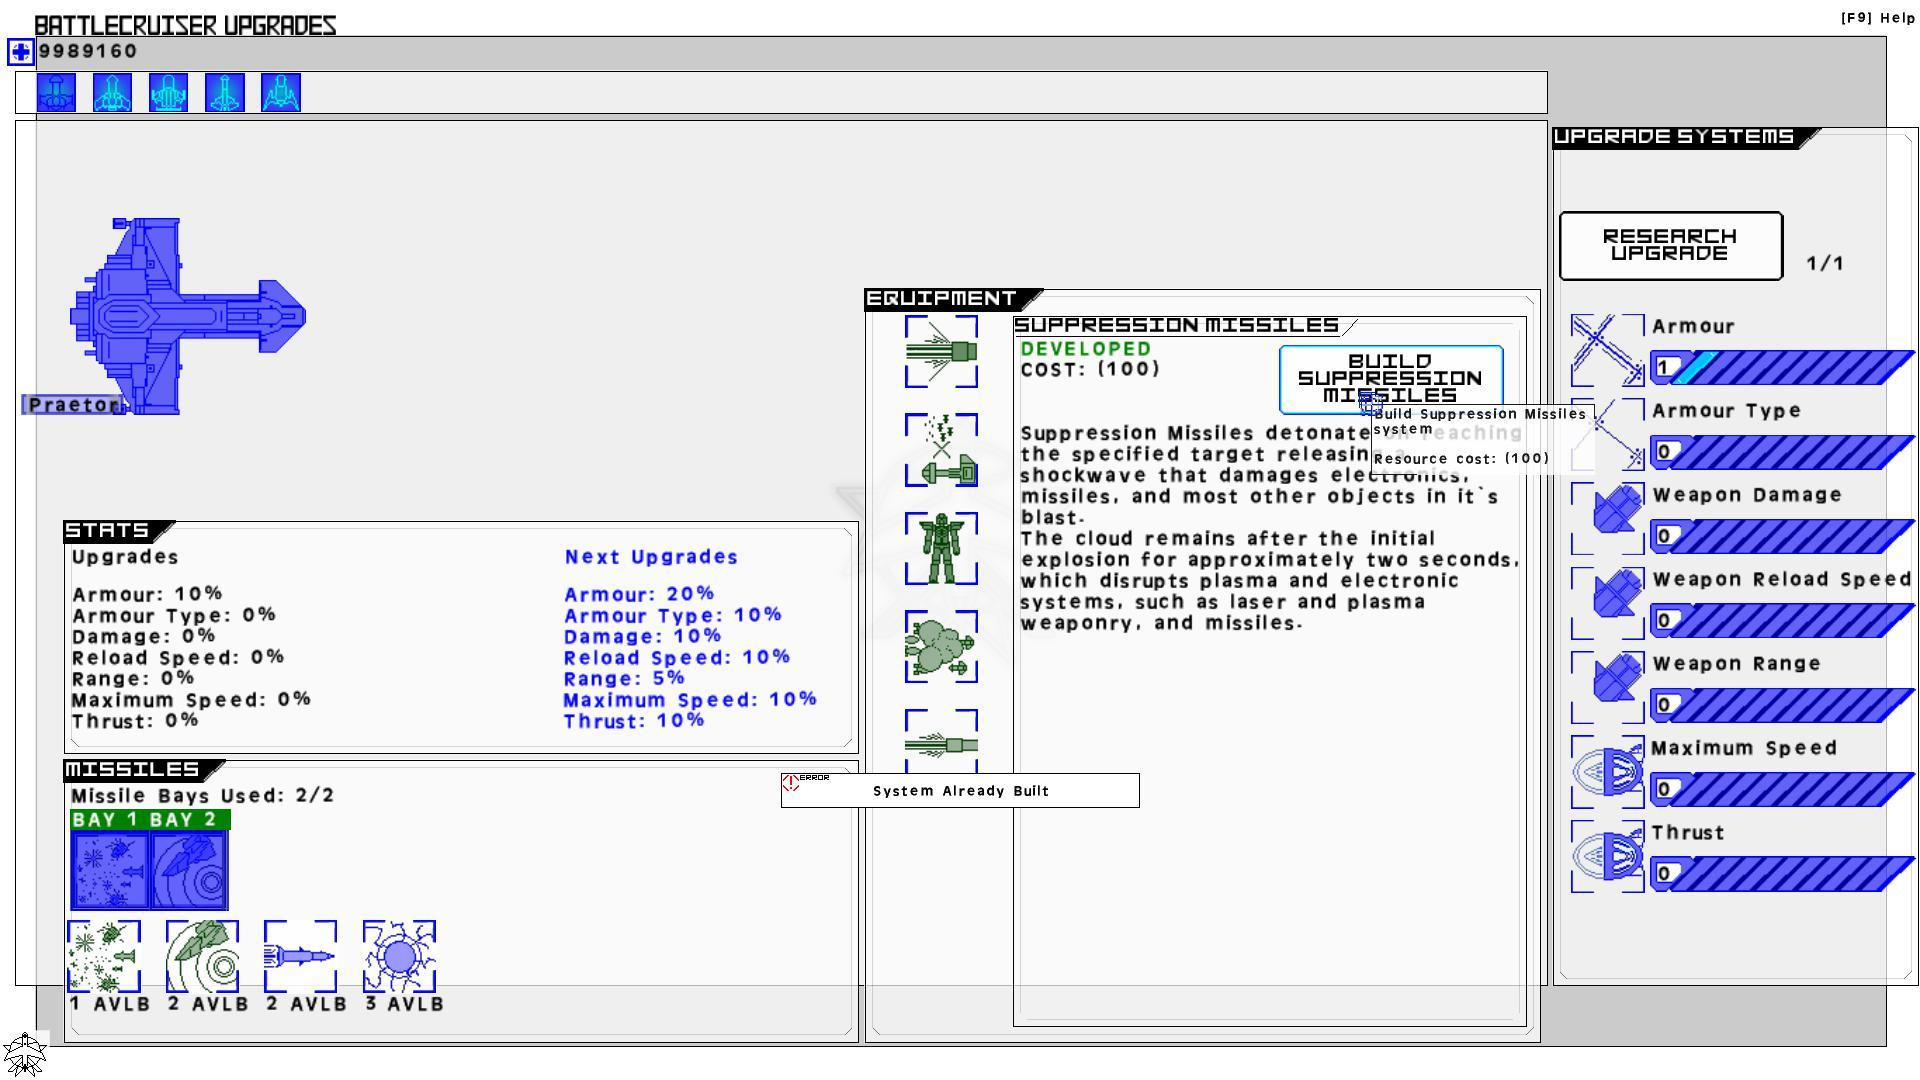Viewport: 1920px width, 1080px height.
Task: Click the System Already Built error message
Action: coord(960,790)
